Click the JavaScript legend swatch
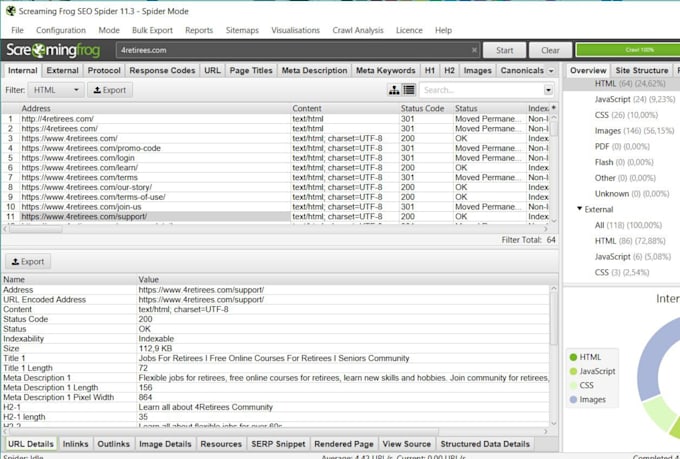680x459 pixels. 573,371
